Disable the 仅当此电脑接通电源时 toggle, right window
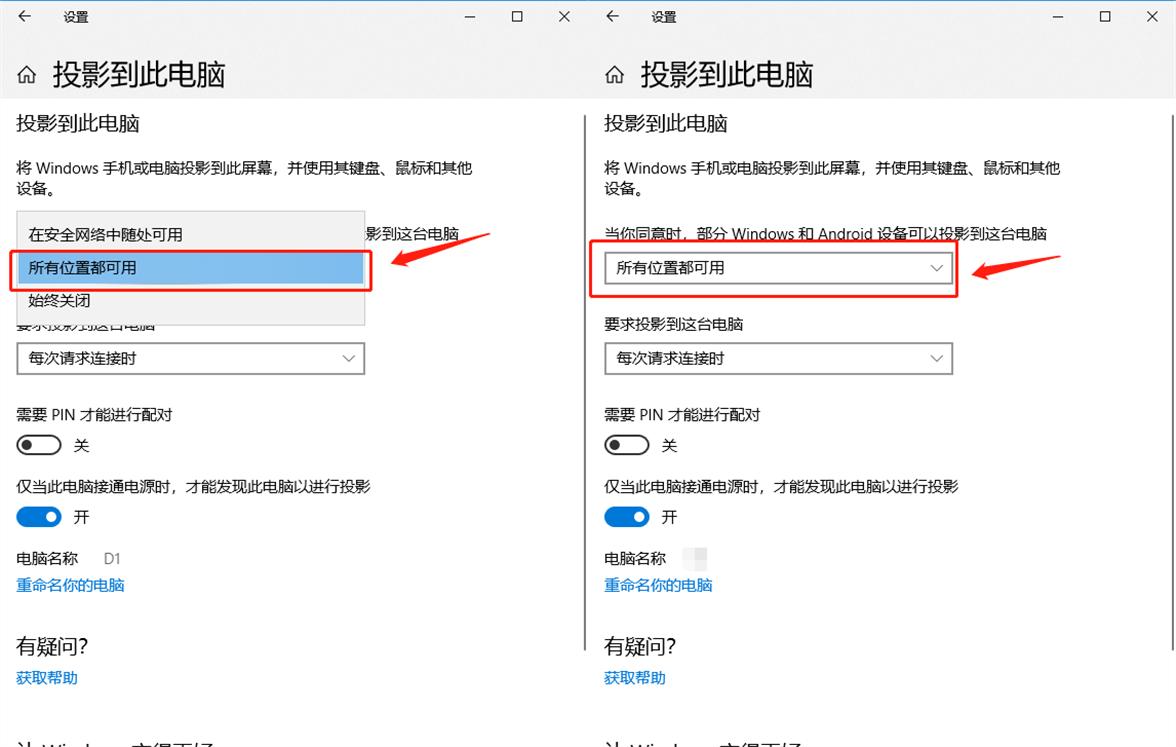Image resolution: width=1176 pixels, height=747 pixels. [x=626, y=516]
